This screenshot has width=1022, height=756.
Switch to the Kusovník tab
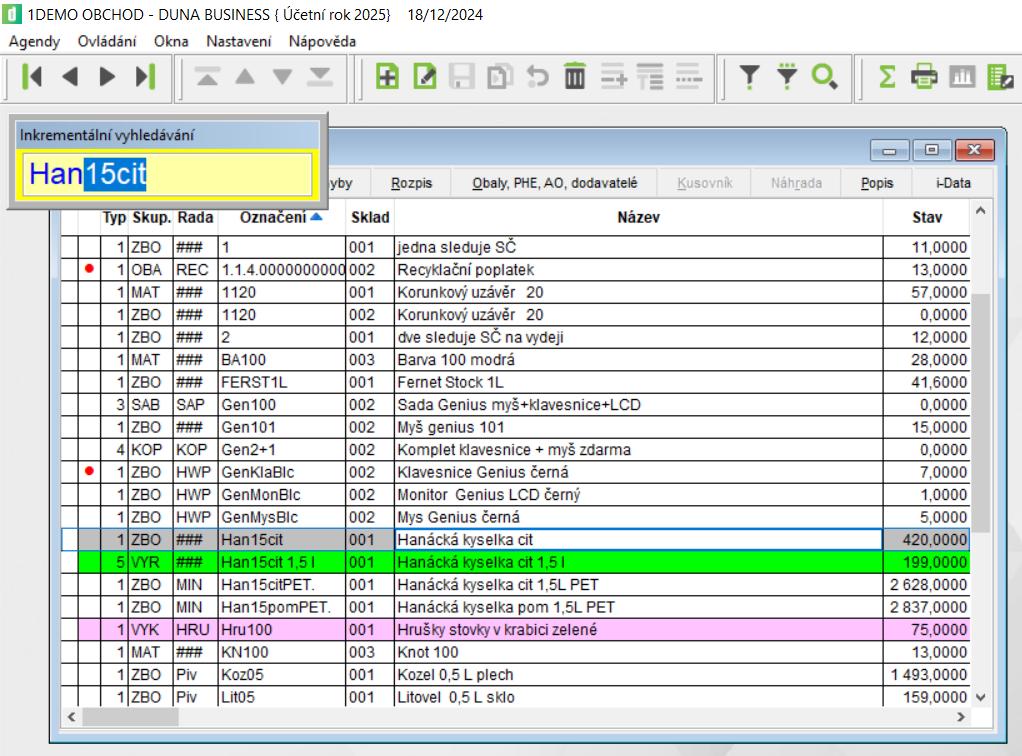click(705, 183)
